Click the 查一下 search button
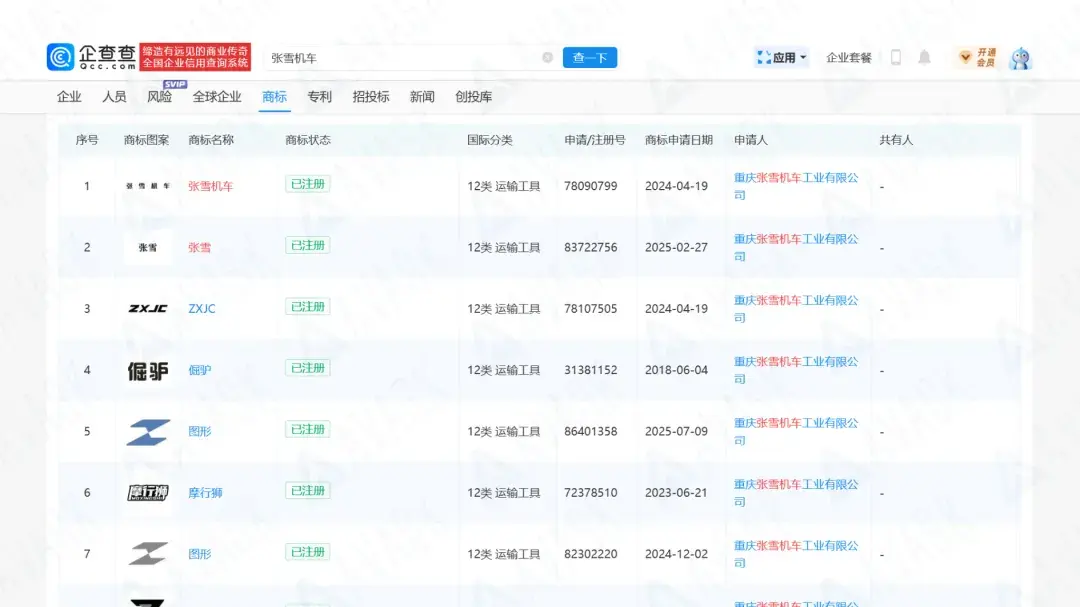The width and height of the screenshot is (1080, 607). point(590,58)
